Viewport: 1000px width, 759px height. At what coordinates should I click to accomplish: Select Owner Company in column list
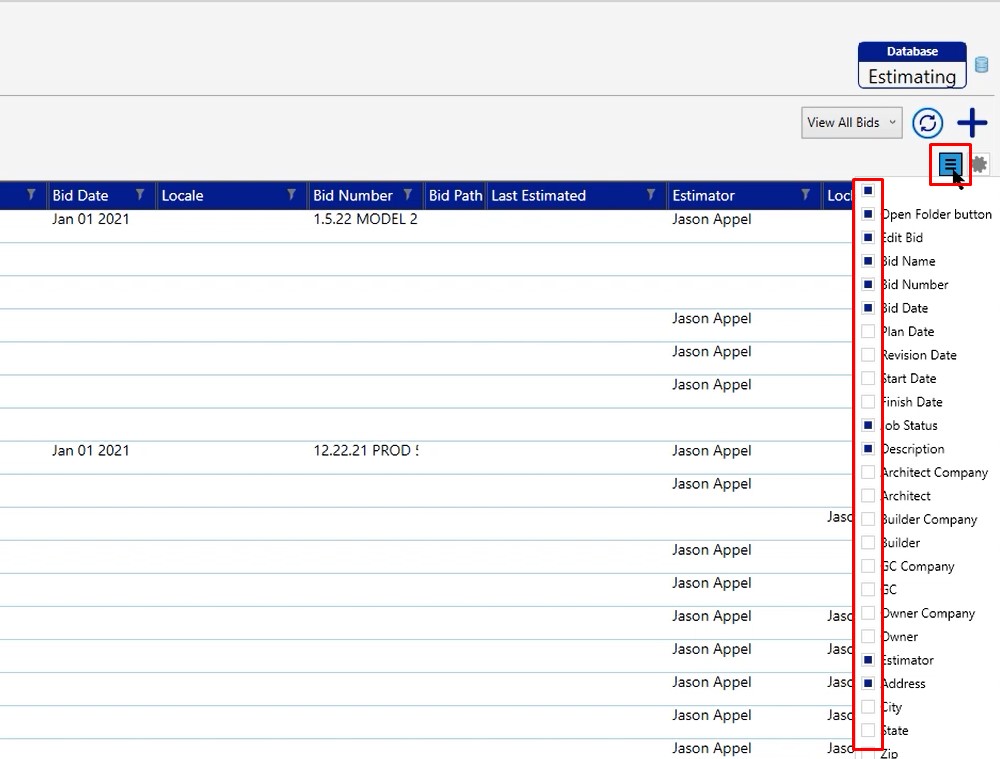(927, 613)
